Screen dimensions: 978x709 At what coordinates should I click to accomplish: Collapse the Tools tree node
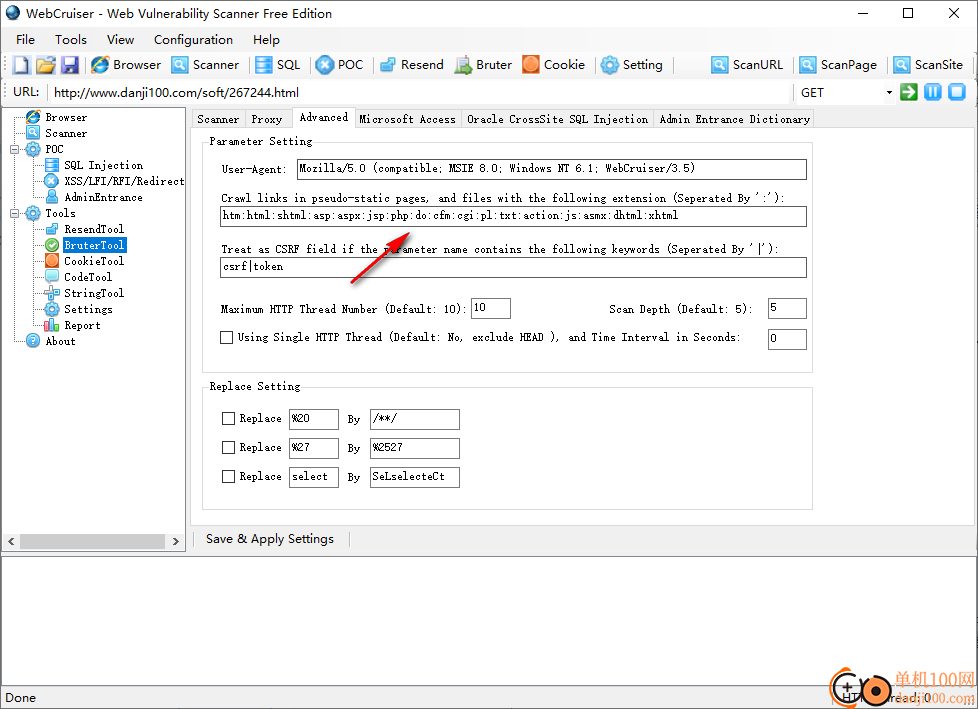14,214
